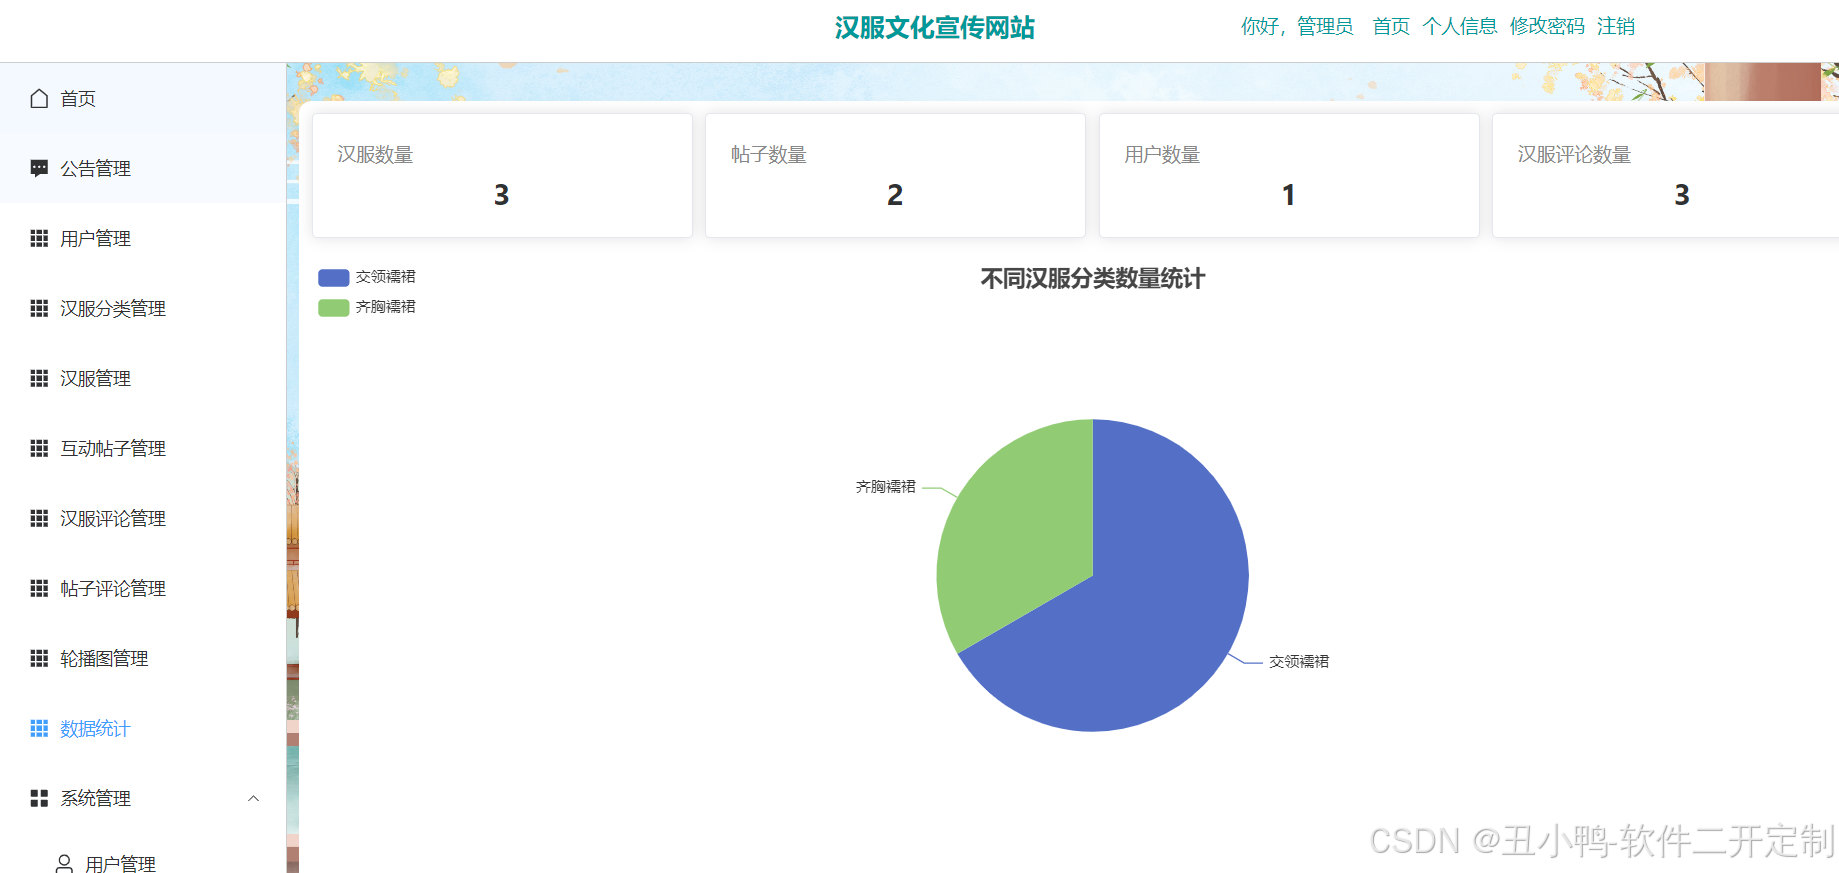1839x873 pixels.
Task: Click the chat bubble icon beside 公告管理
Action: tap(39, 168)
